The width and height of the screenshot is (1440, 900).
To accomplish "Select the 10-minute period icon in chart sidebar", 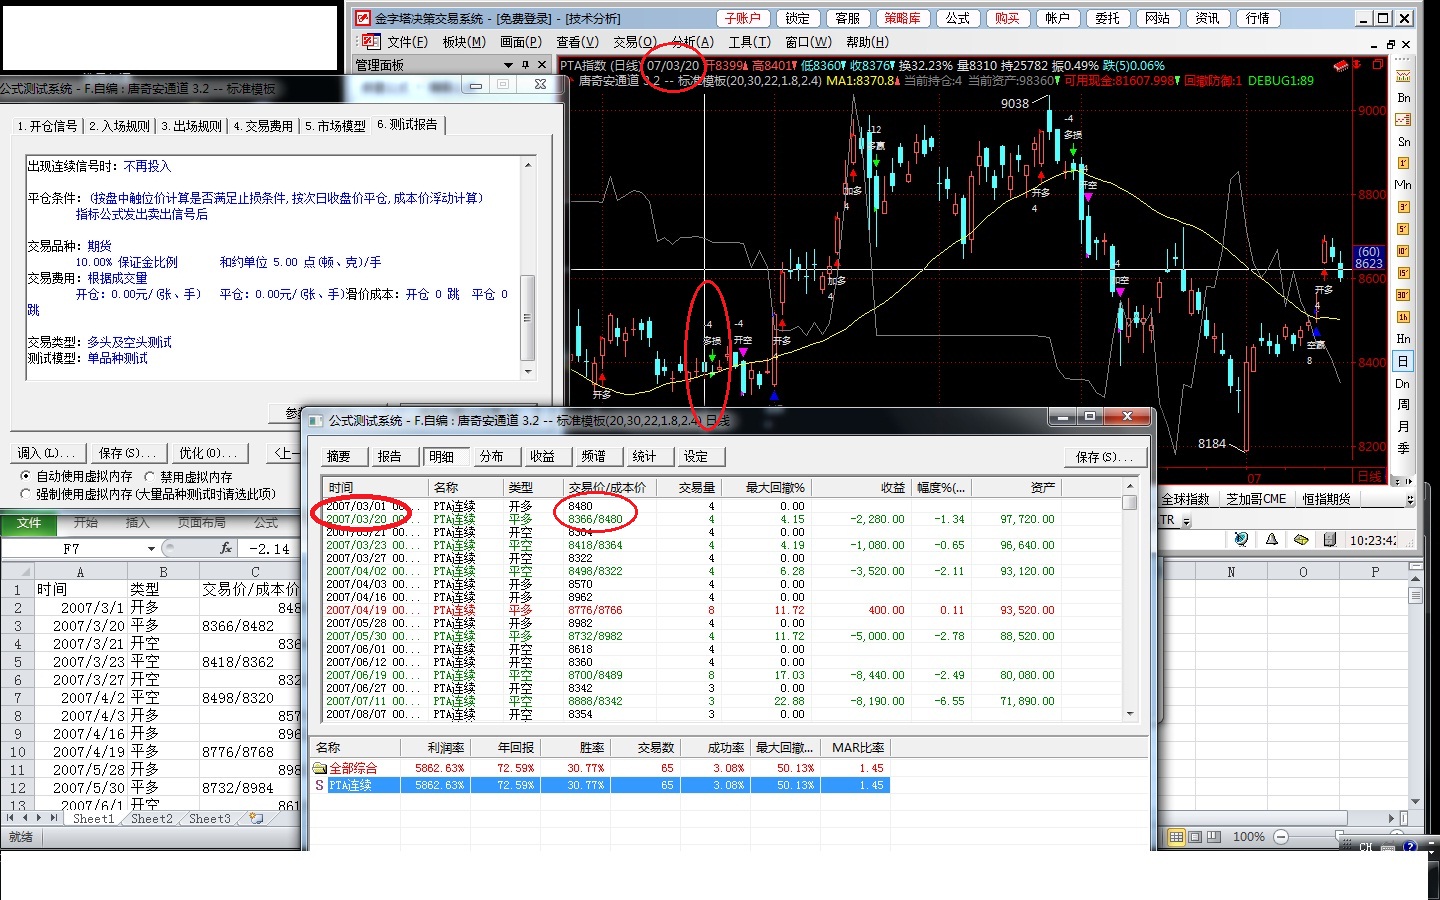I will click(1403, 251).
